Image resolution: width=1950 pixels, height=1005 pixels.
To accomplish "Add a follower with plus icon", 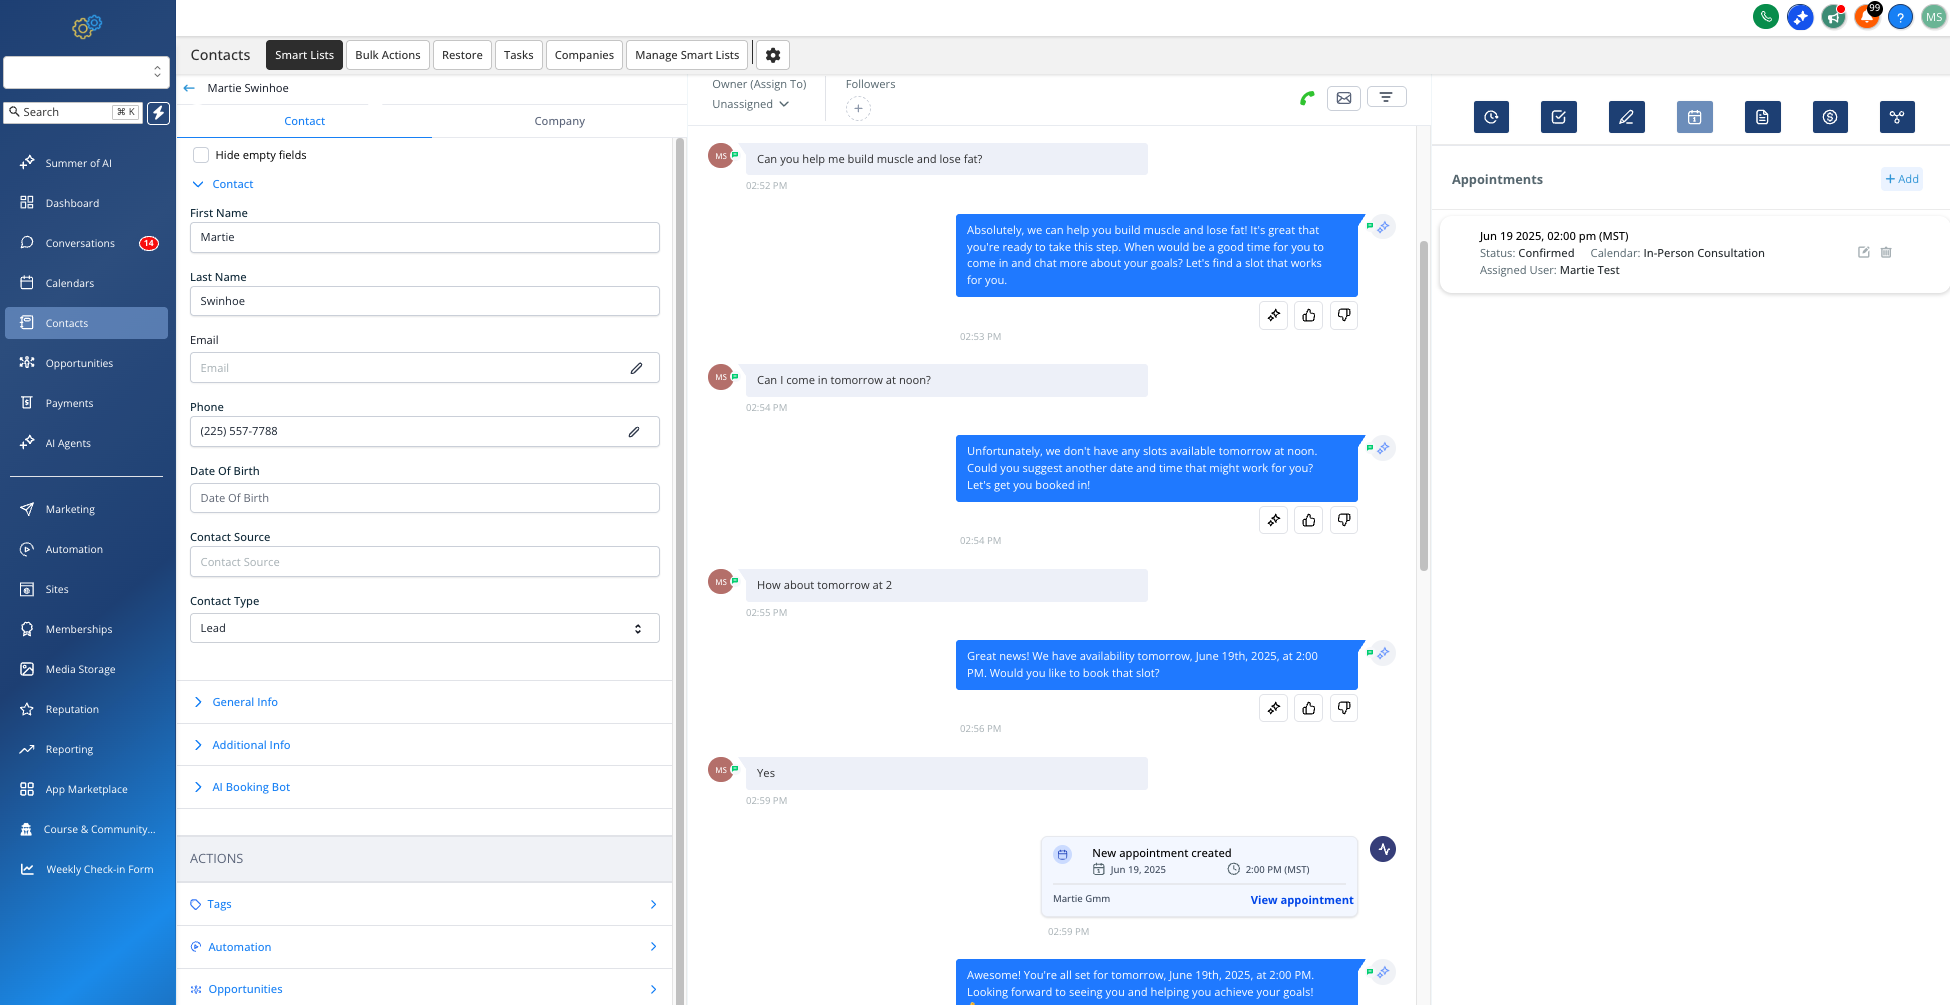I will coord(858,109).
